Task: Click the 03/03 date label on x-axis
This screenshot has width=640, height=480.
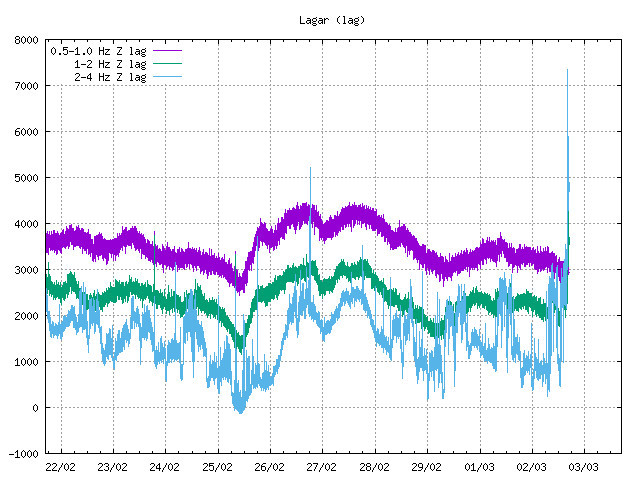Action: click(x=584, y=467)
